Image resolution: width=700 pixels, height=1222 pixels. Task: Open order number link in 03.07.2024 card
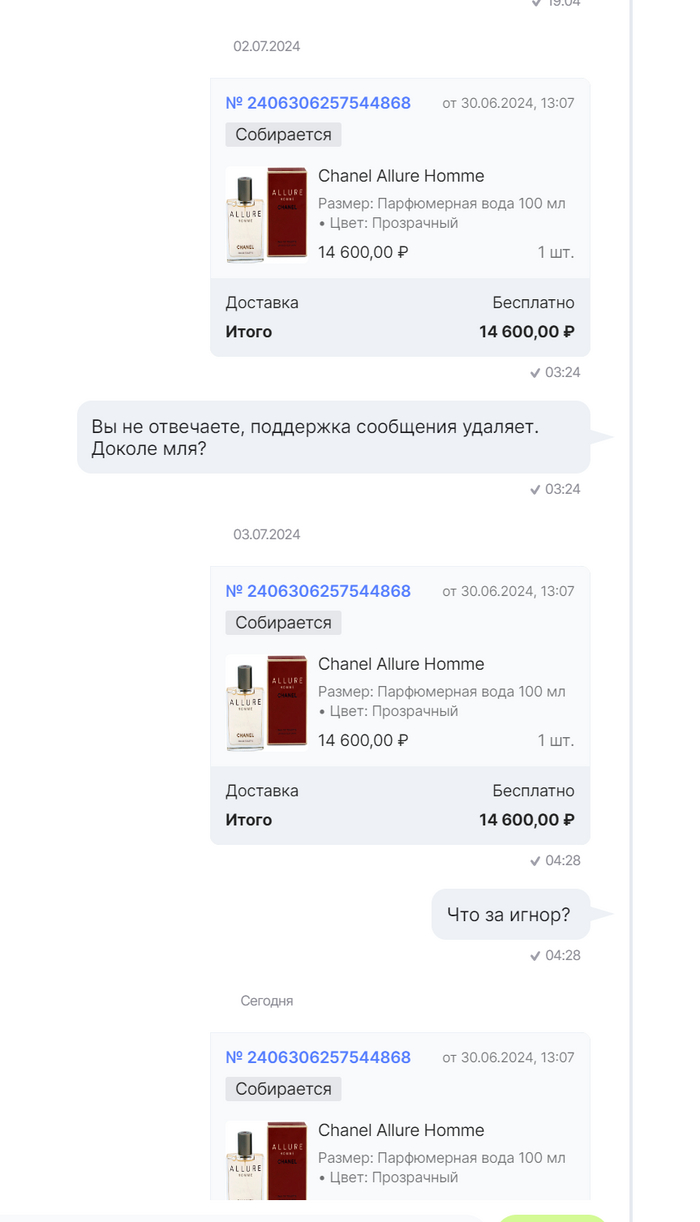(318, 591)
